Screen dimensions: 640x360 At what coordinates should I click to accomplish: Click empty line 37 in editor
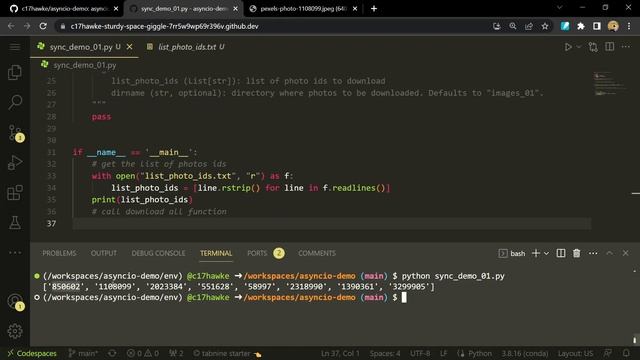point(331,224)
